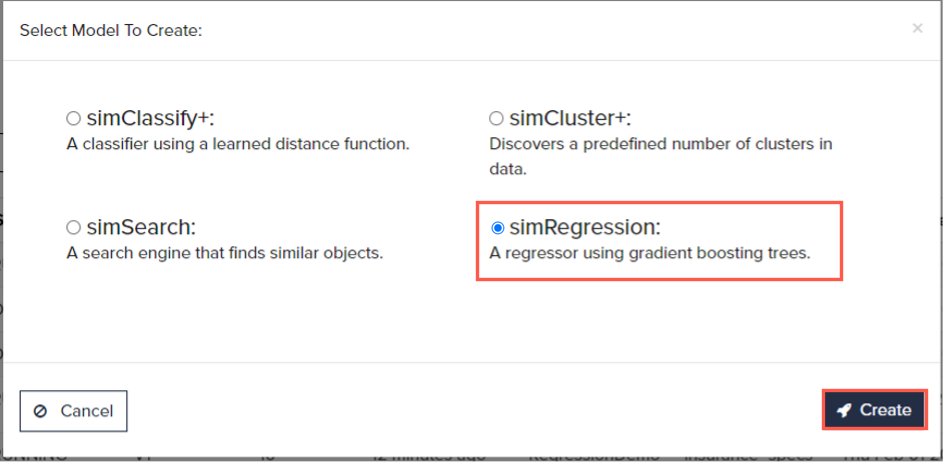
Task: Click the ban icon on Cancel
Action: click(41, 411)
